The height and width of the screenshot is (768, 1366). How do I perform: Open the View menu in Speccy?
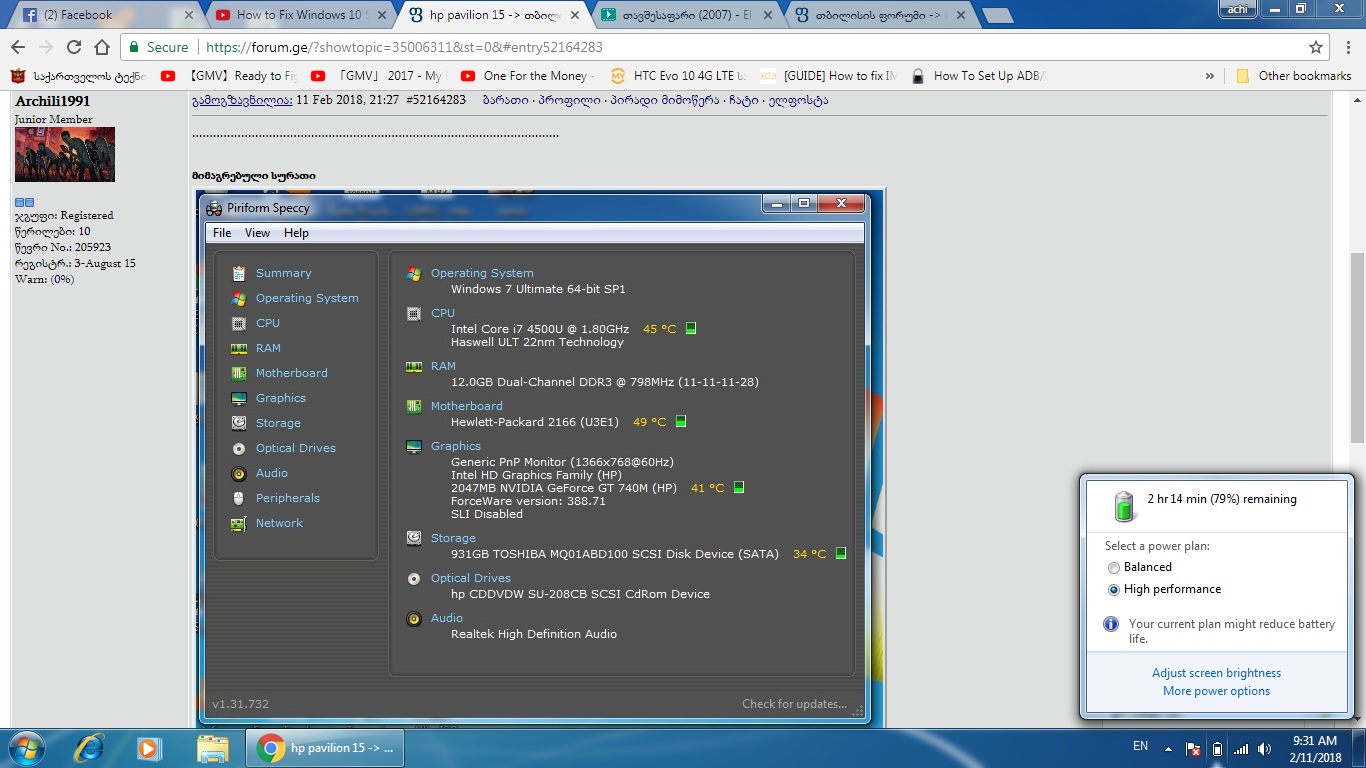(x=257, y=233)
